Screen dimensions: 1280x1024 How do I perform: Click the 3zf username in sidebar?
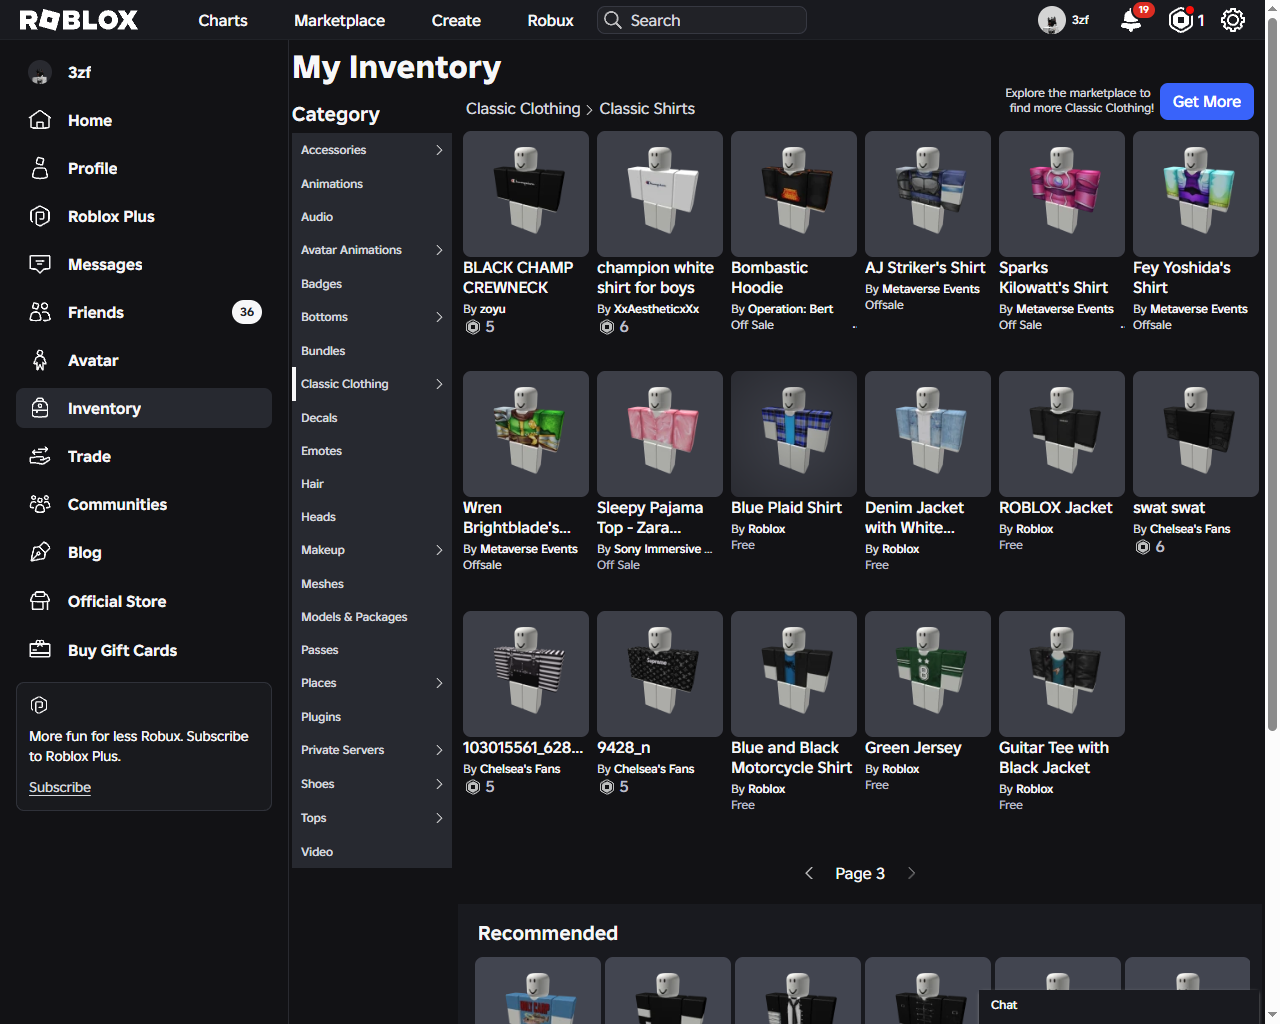tap(80, 72)
